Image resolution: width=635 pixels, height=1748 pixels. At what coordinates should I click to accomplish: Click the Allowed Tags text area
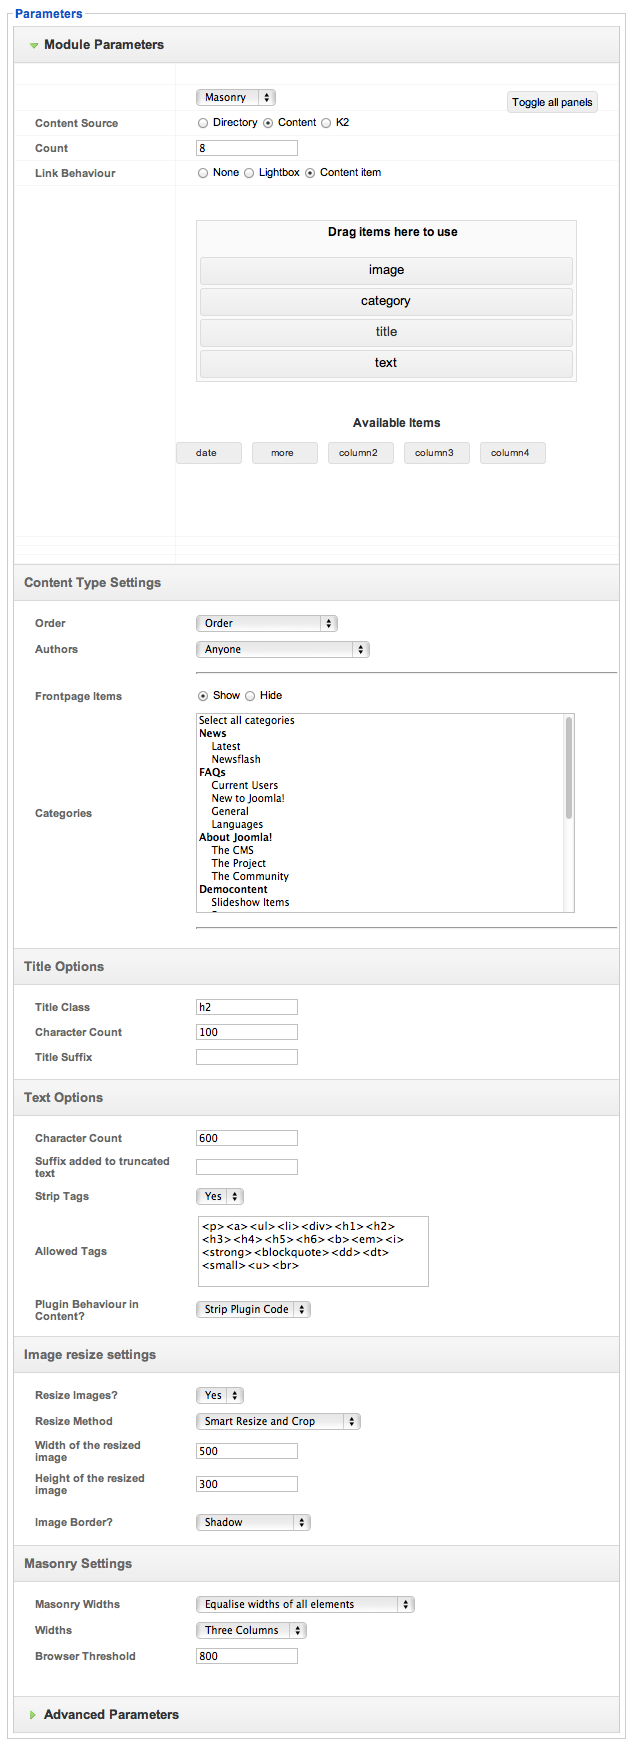click(x=312, y=1251)
